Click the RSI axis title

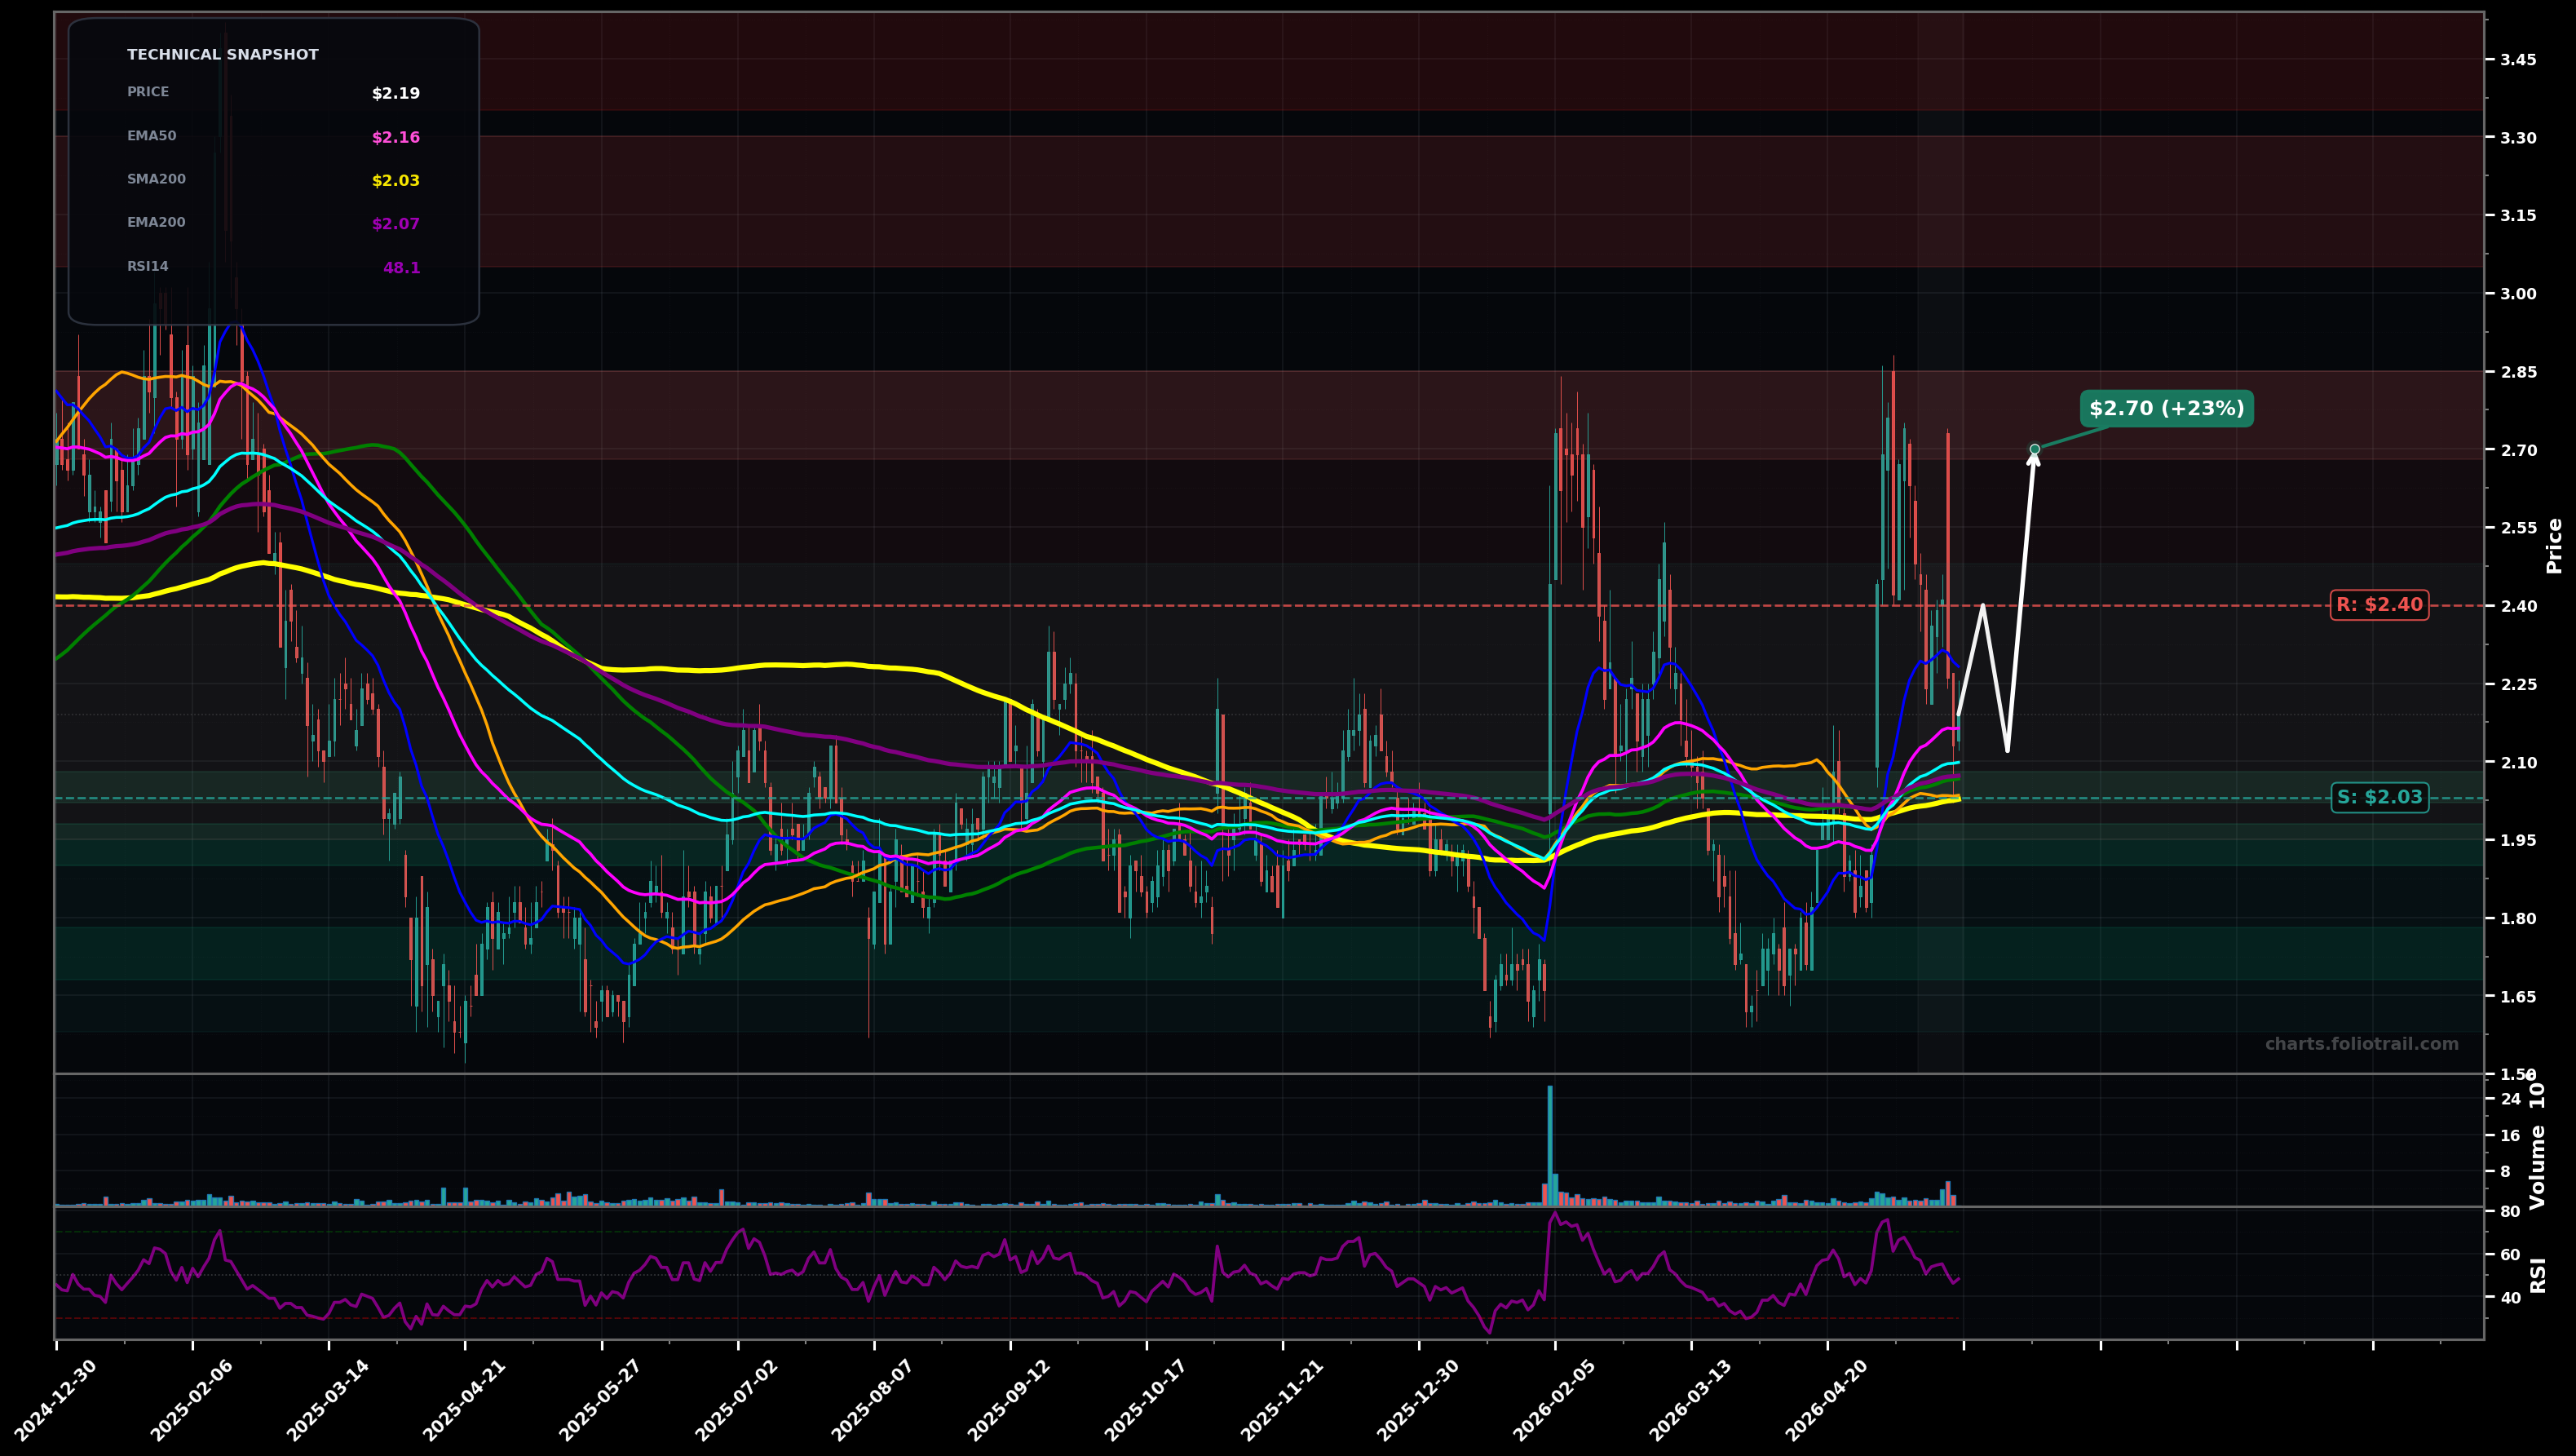2538,1275
